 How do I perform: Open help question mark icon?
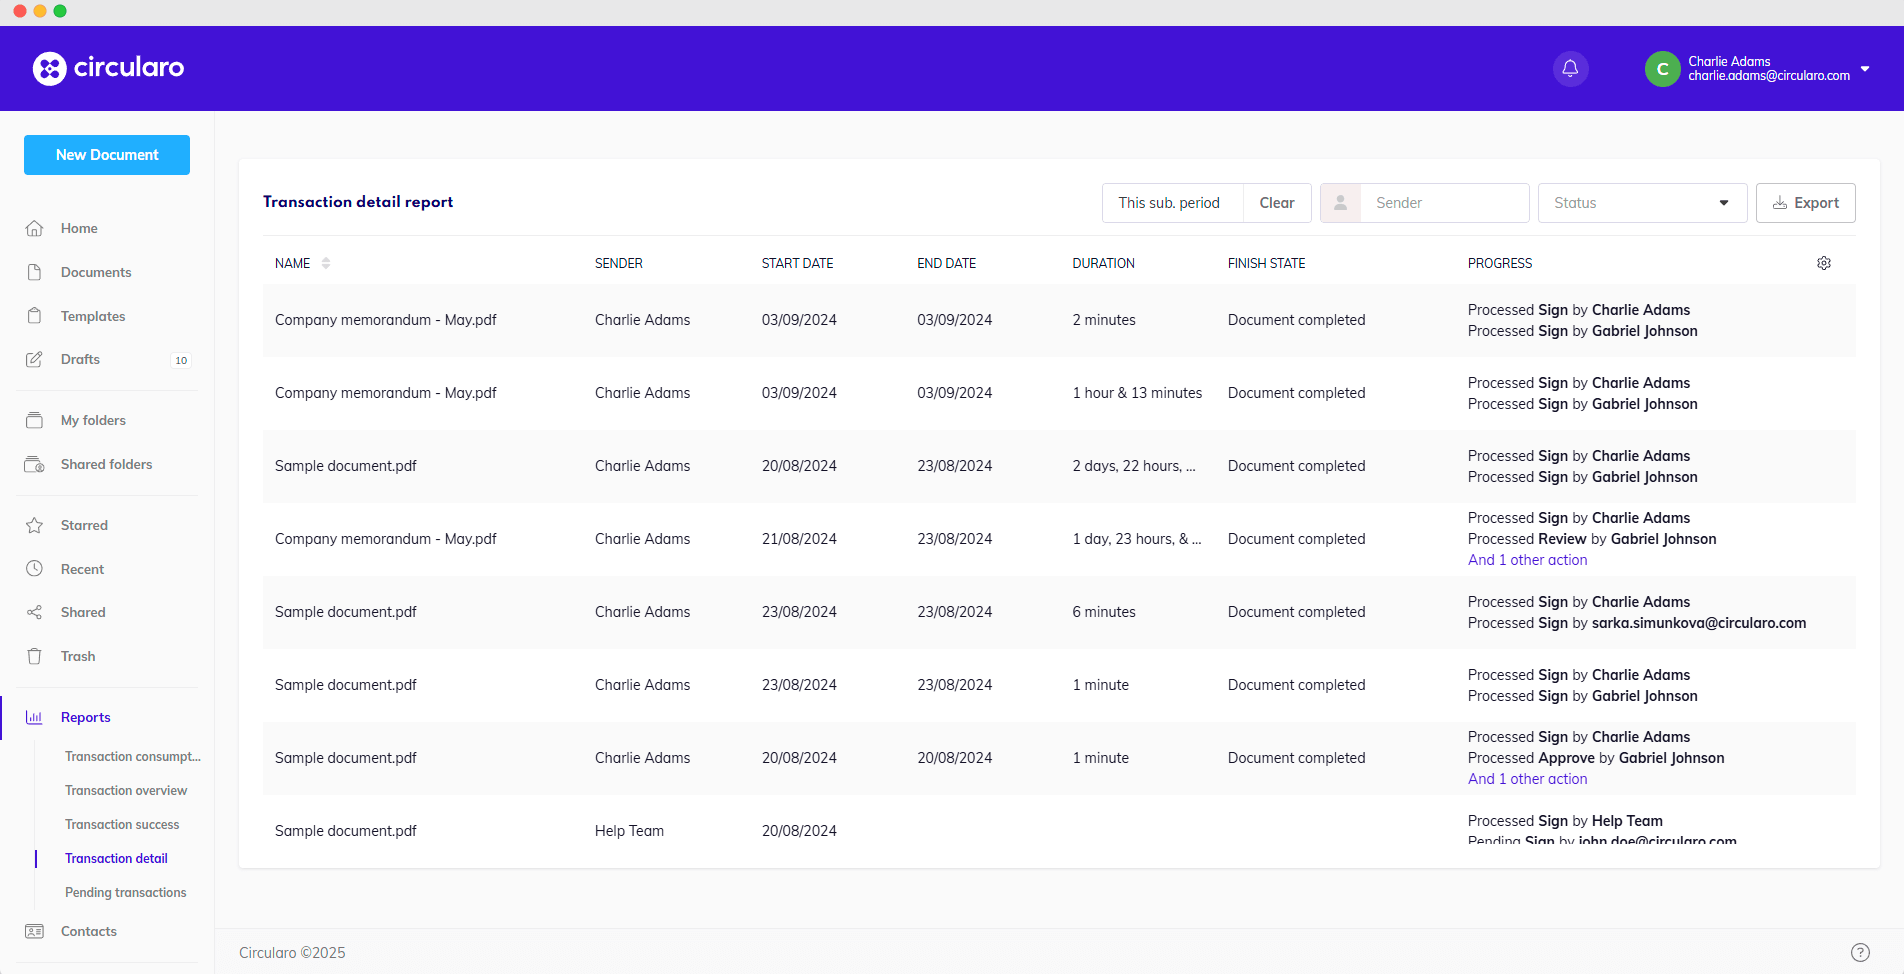[x=1860, y=952]
